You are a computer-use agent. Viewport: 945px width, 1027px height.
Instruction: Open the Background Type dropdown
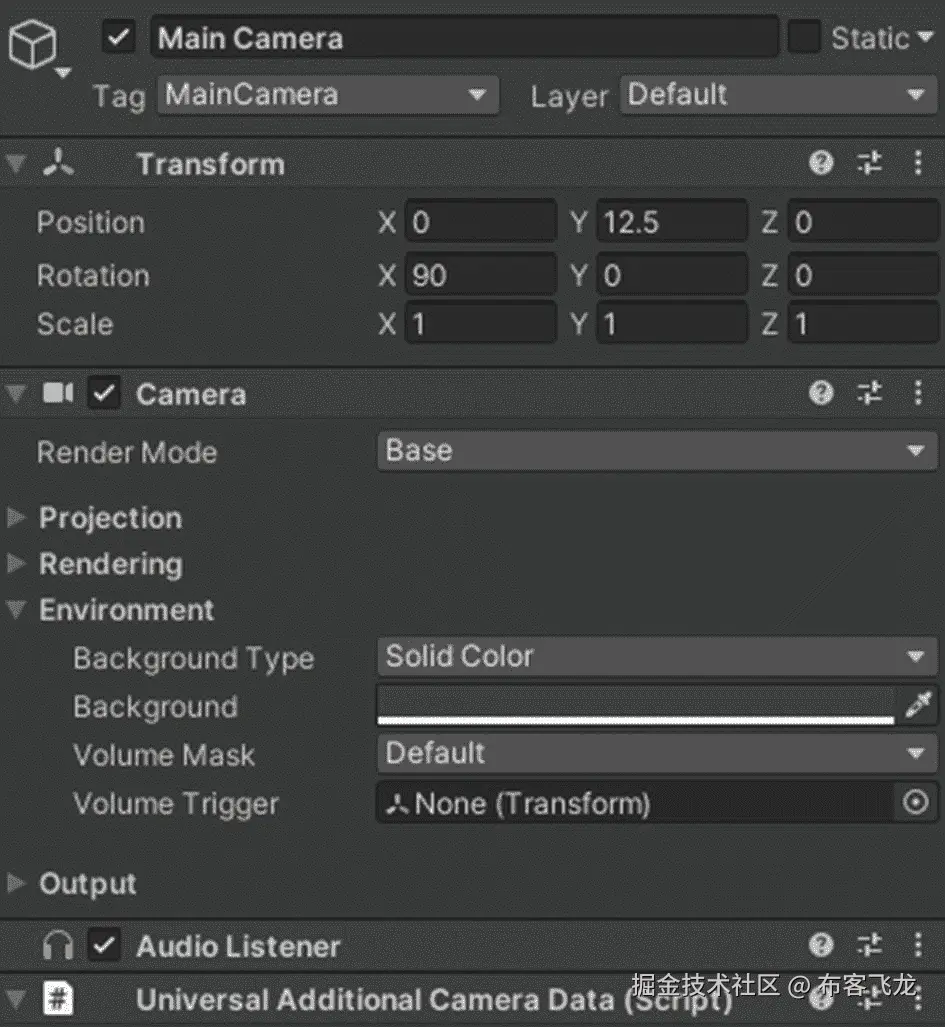click(656, 657)
